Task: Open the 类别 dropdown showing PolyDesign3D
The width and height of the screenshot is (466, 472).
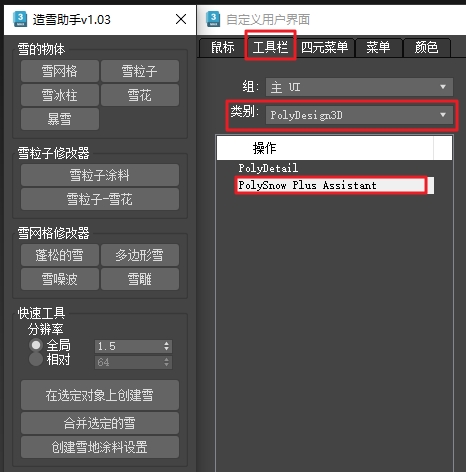Action: click(359, 115)
